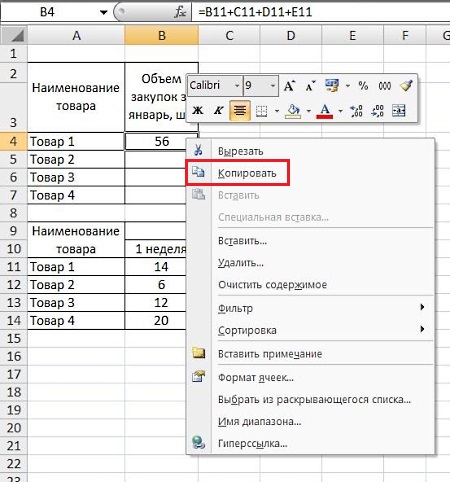
Task: Click the decrease decimal places icon
Action: (x=377, y=111)
